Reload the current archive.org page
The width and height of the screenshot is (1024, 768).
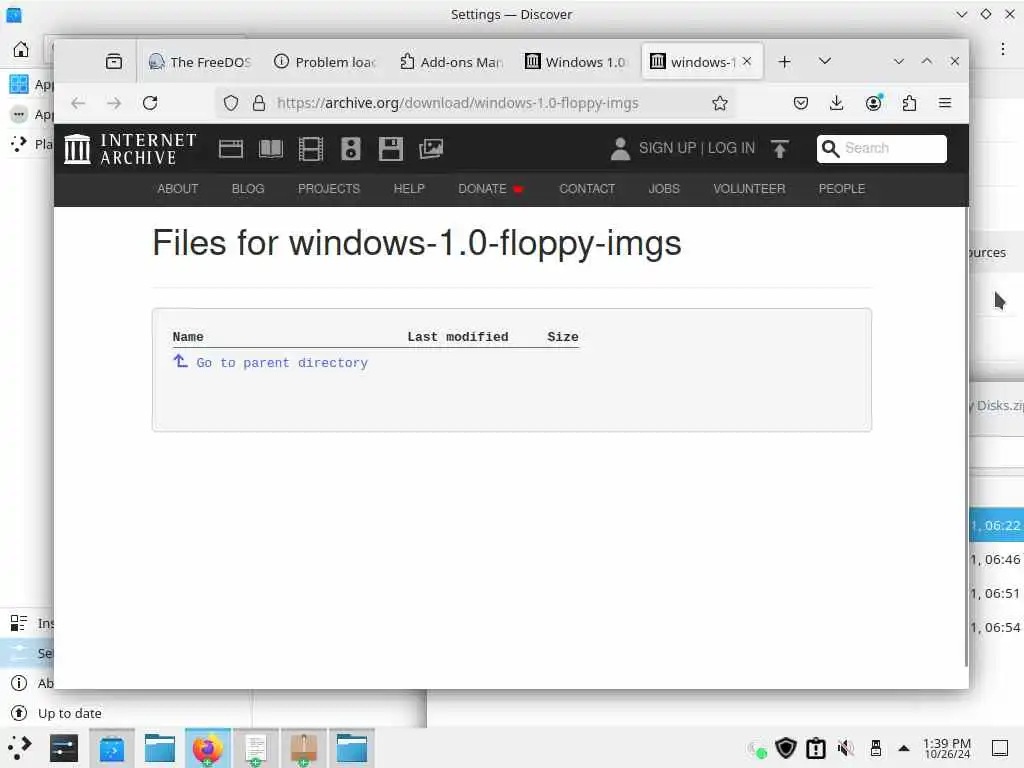tap(150, 103)
